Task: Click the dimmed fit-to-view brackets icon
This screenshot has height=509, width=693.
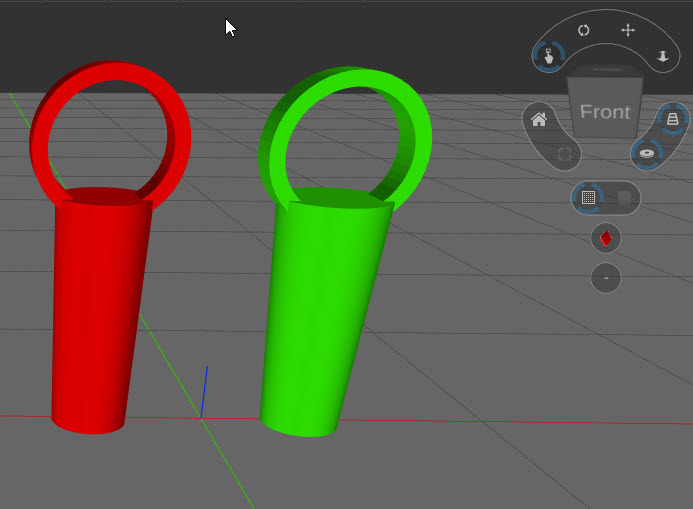Action: tap(565, 154)
